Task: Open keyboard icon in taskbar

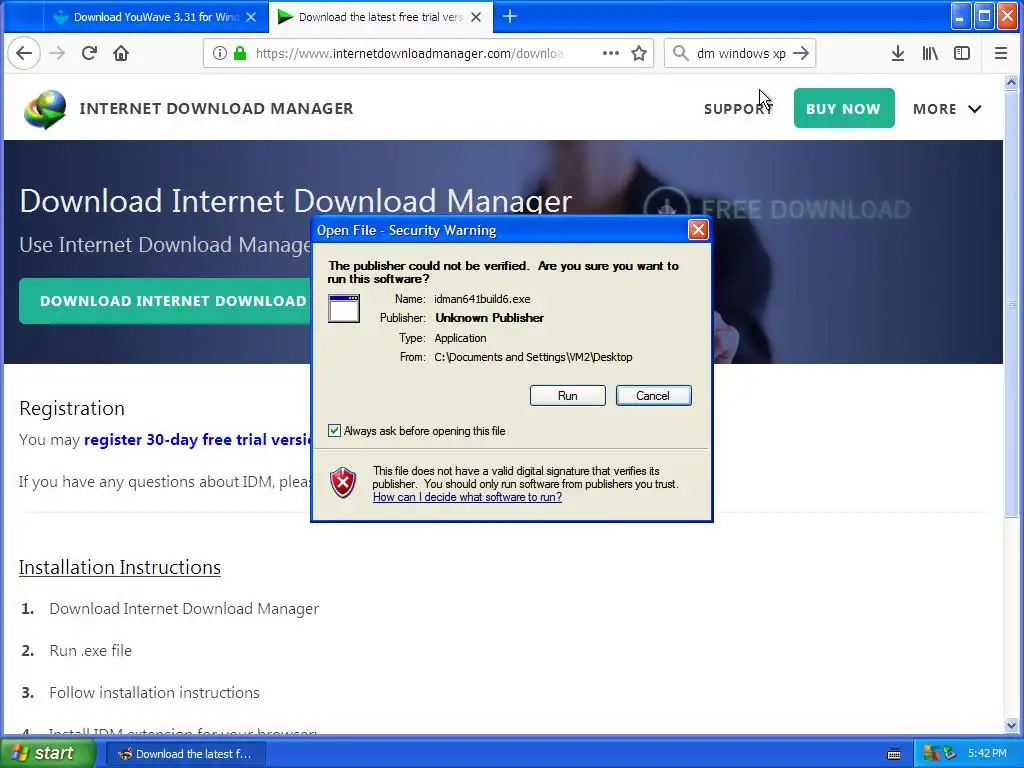Action: tap(894, 754)
